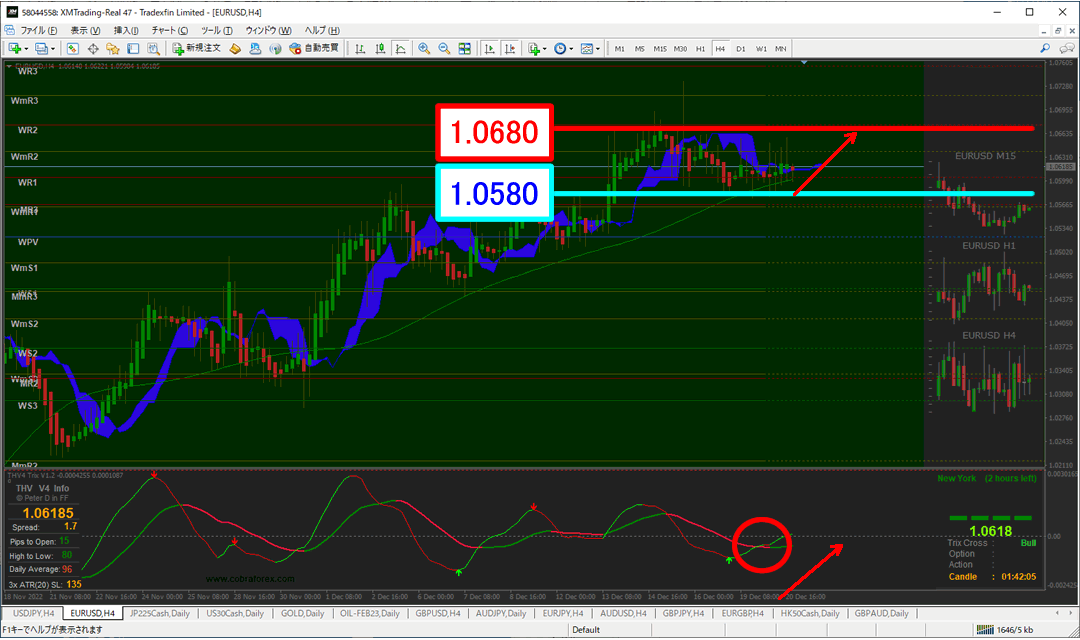Expand the Templates dropdown arrow

coord(598,49)
